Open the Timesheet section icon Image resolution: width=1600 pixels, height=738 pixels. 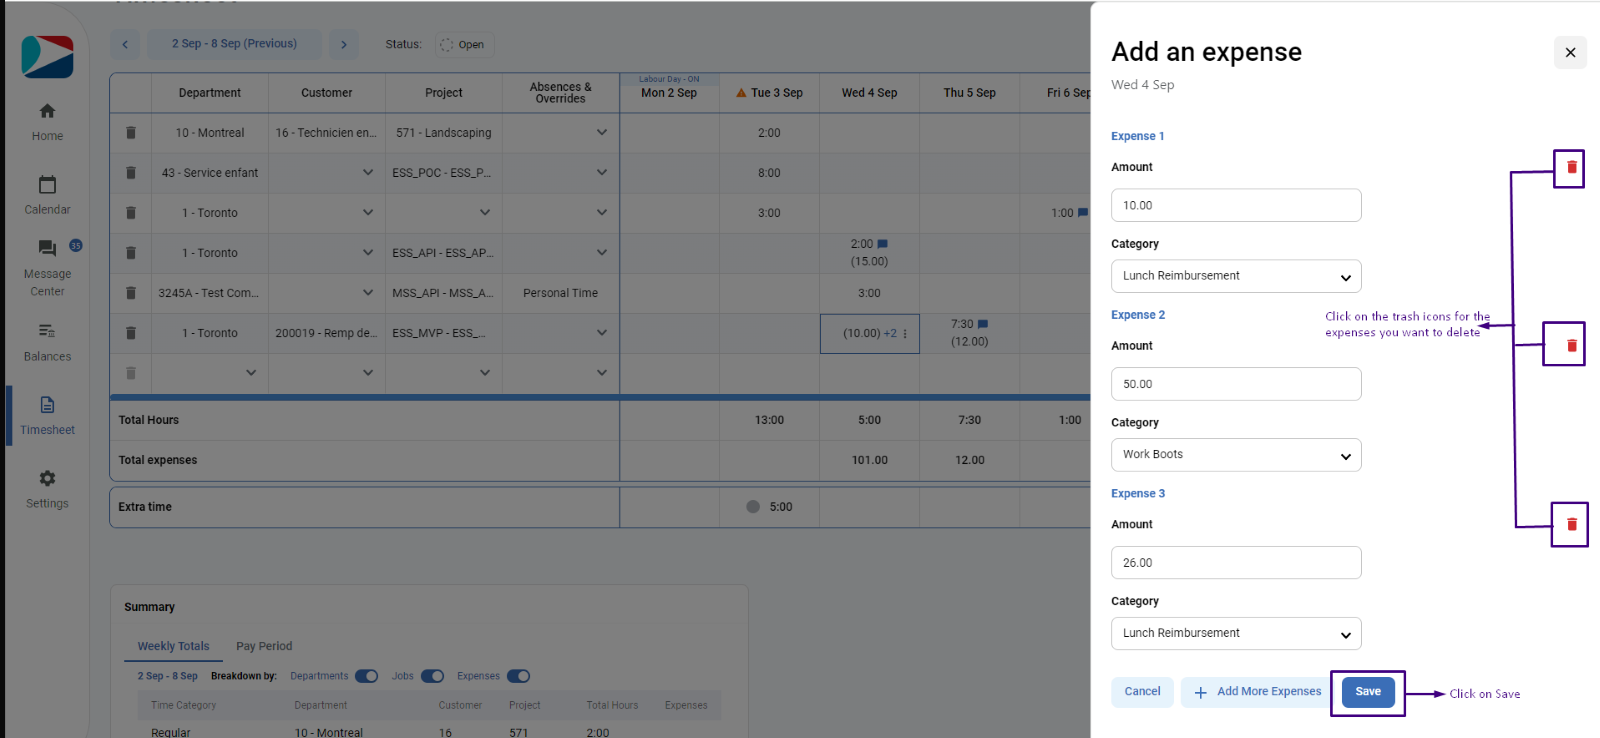coord(47,405)
